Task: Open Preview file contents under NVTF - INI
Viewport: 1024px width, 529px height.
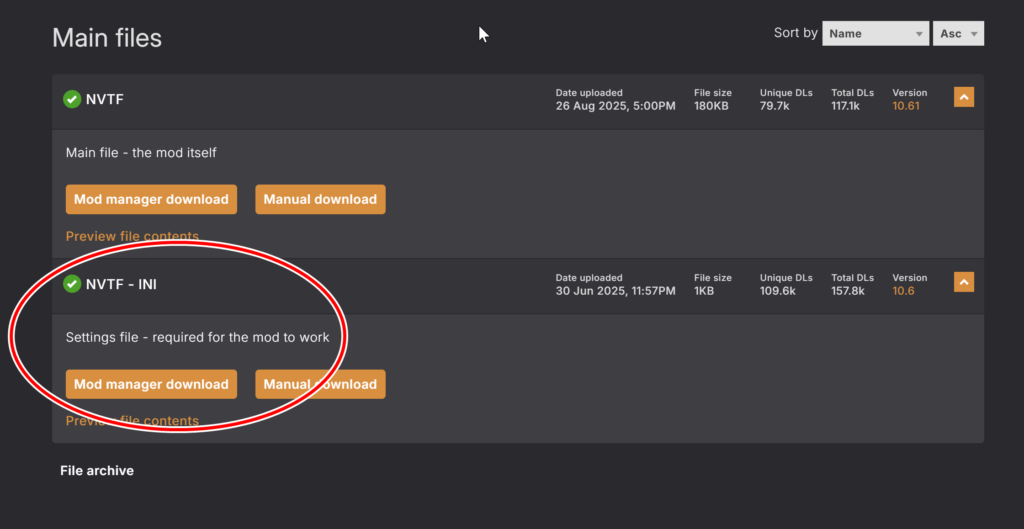Action: pyautogui.click(x=132, y=421)
